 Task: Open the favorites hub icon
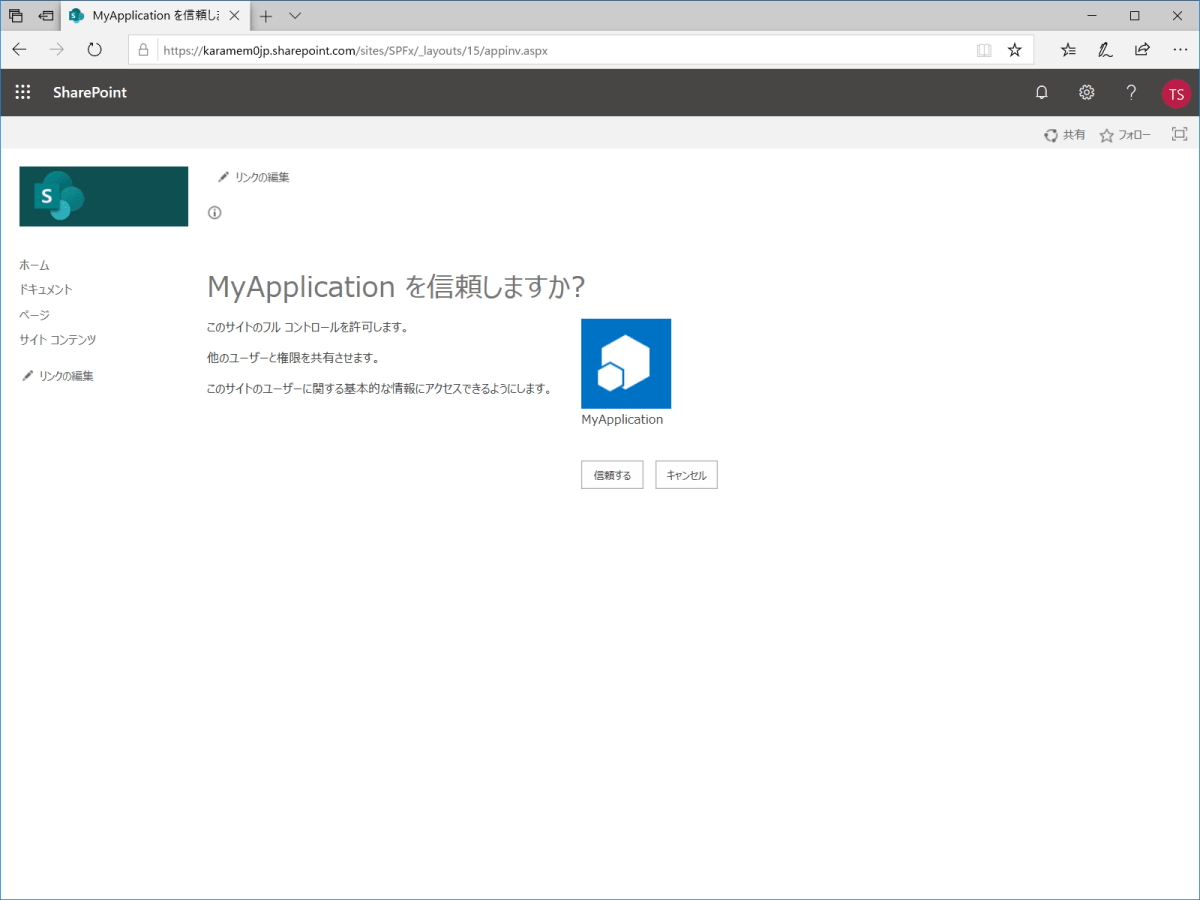1068,50
